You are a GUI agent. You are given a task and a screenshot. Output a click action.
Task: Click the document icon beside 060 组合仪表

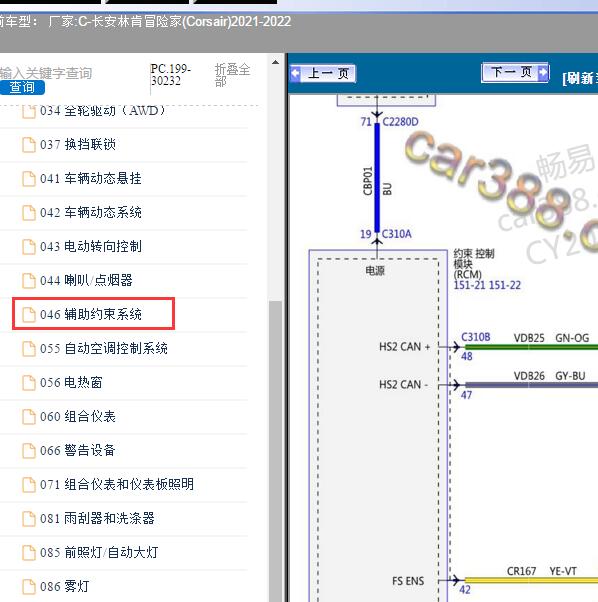tap(29, 417)
